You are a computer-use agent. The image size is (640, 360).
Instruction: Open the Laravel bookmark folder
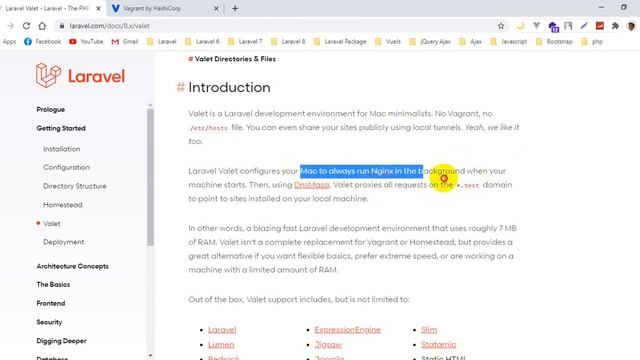click(162, 42)
